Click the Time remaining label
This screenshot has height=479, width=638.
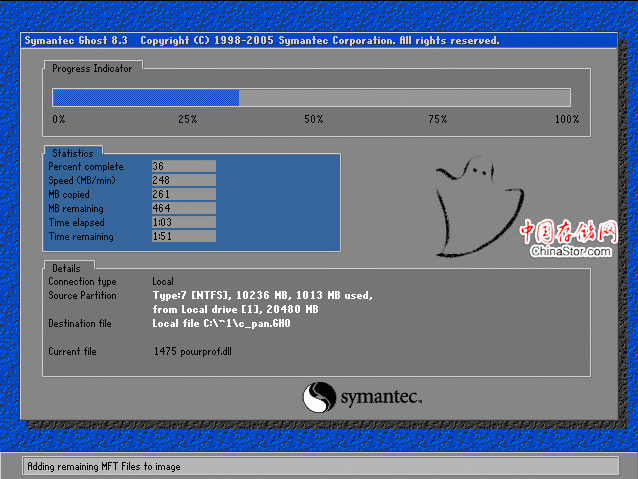pos(81,236)
